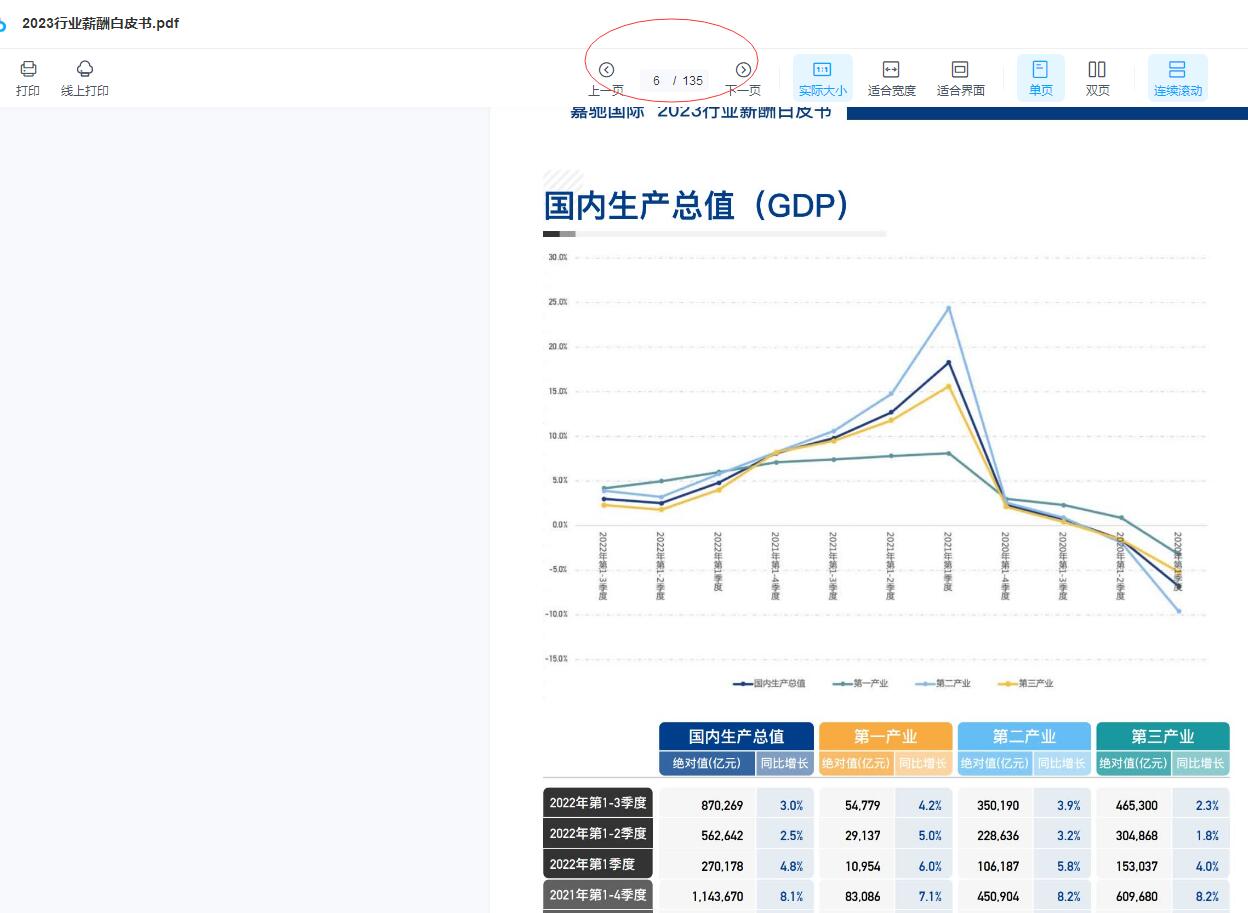This screenshot has width=1248, height=913.
Task: Select the 第三产业 teal table header
Action: [x=1162, y=736]
